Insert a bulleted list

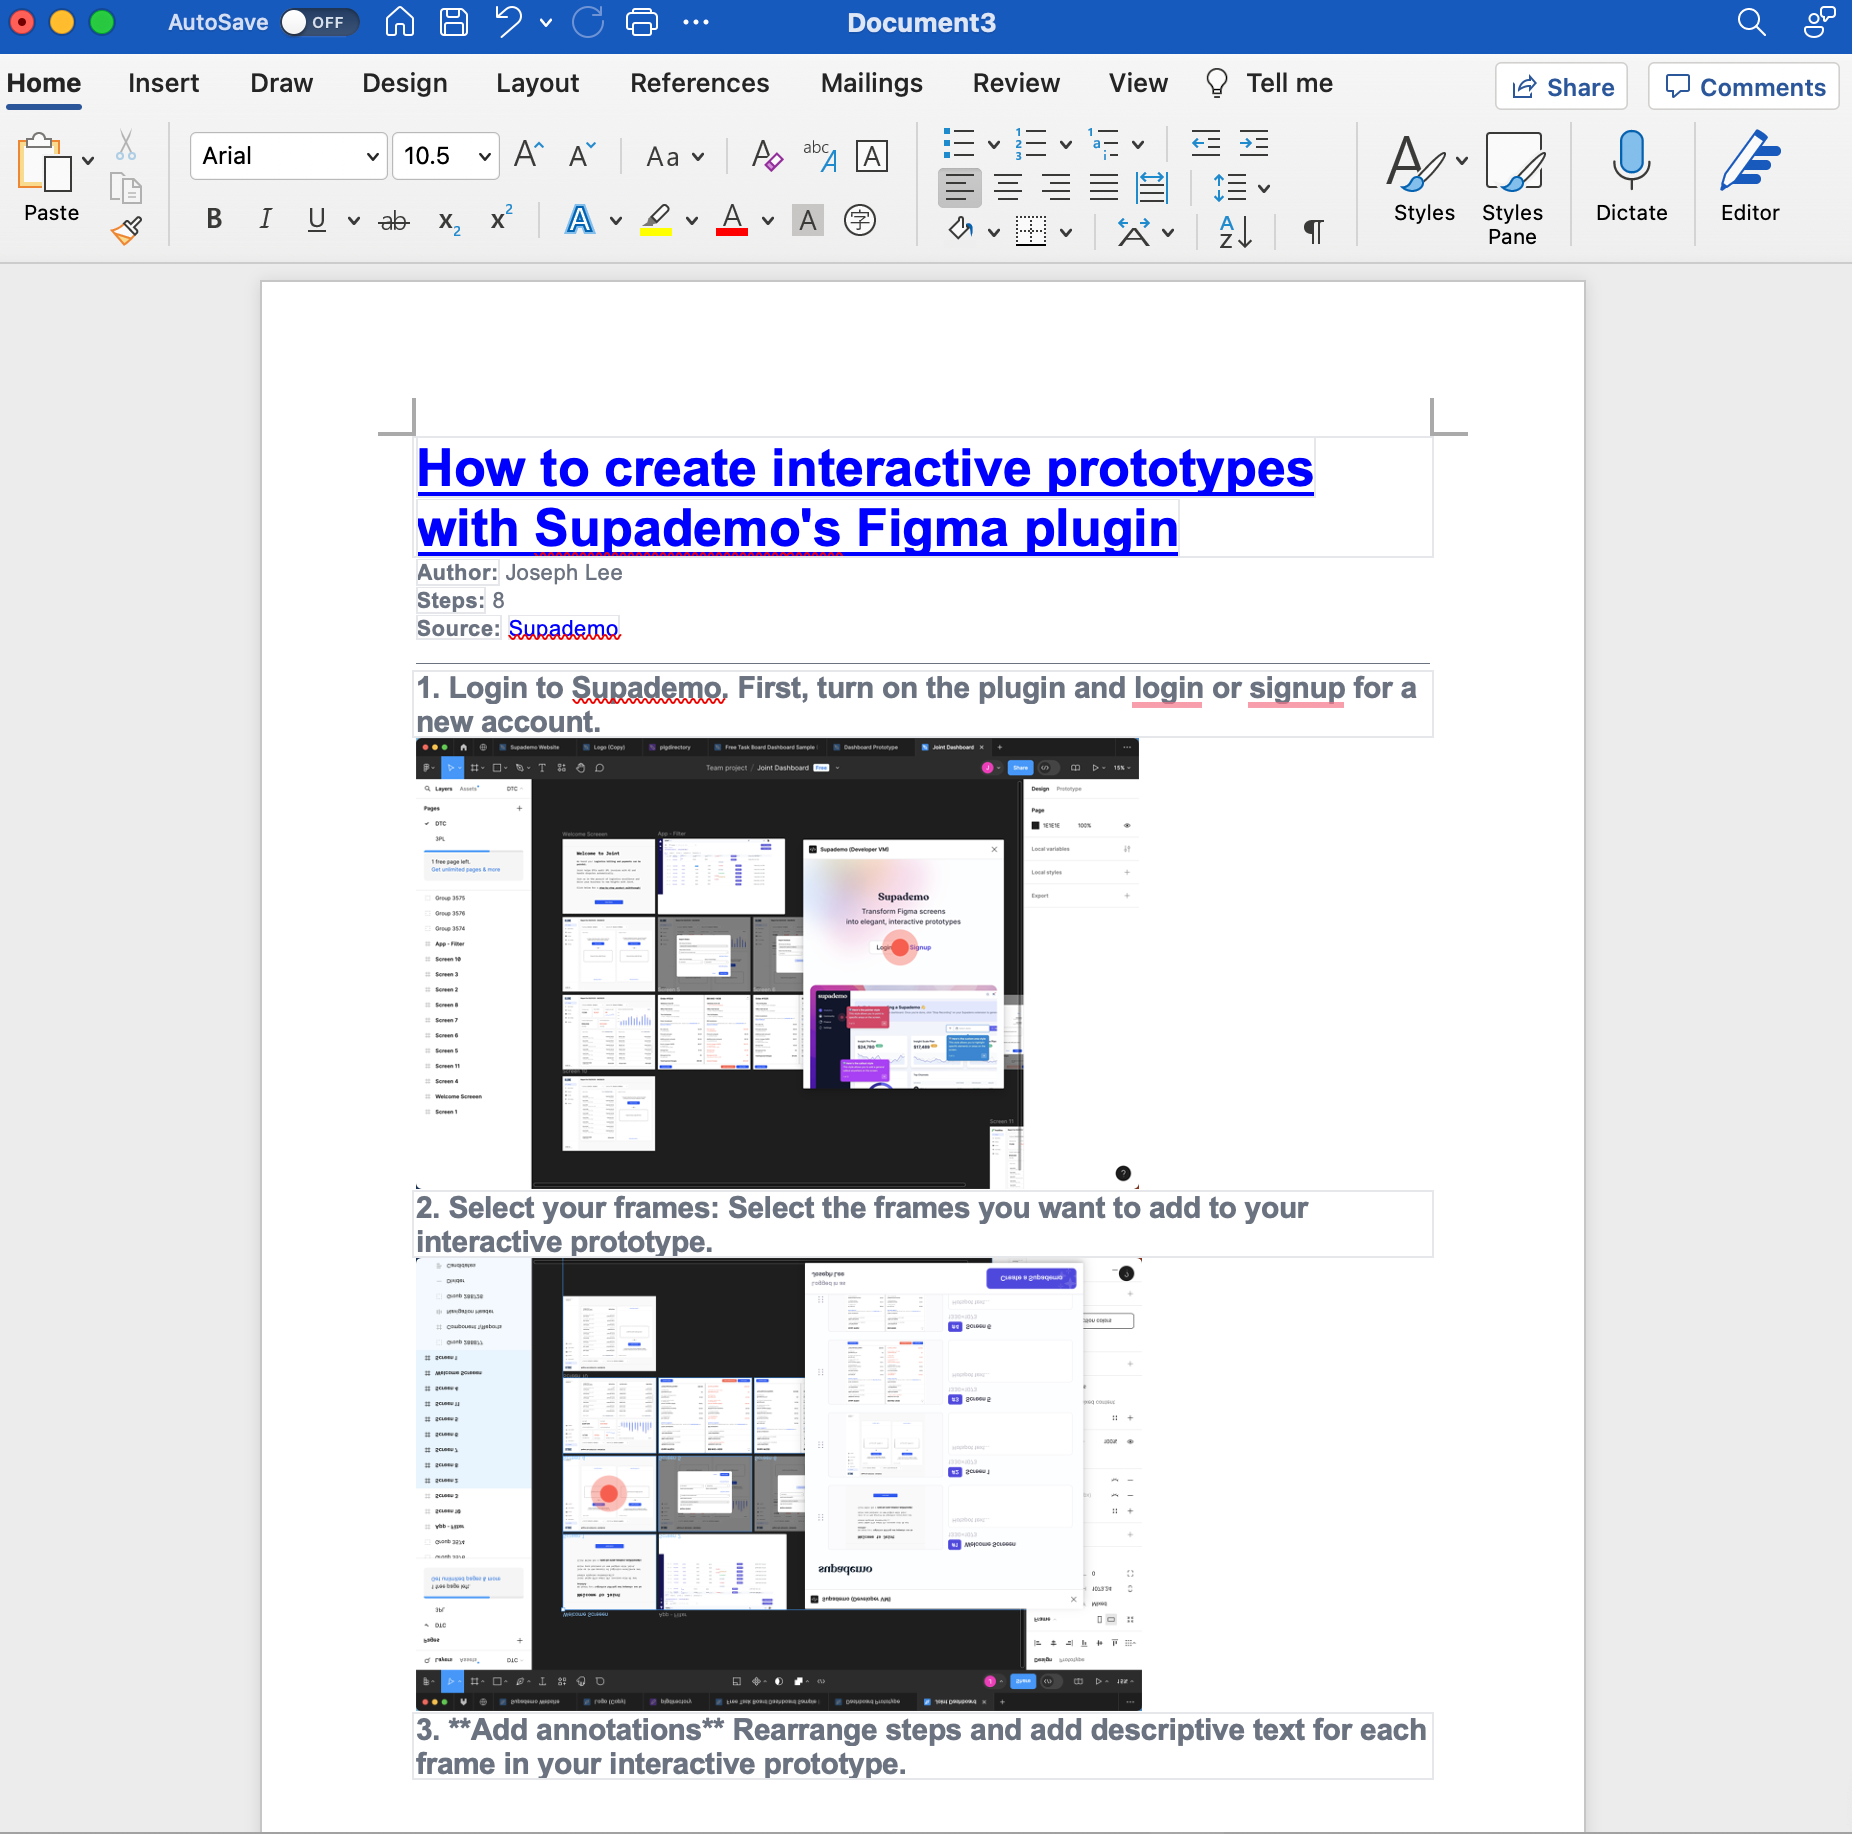(x=959, y=144)
